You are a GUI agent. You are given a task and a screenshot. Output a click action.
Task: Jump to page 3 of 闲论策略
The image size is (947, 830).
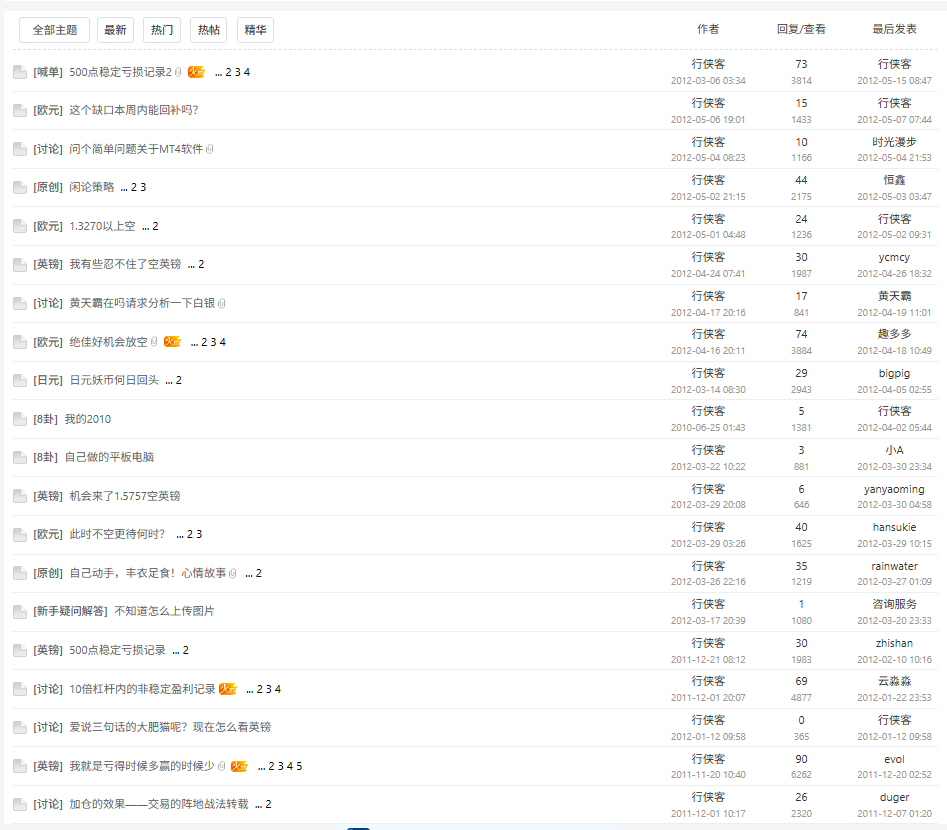(x=143, y=187)
